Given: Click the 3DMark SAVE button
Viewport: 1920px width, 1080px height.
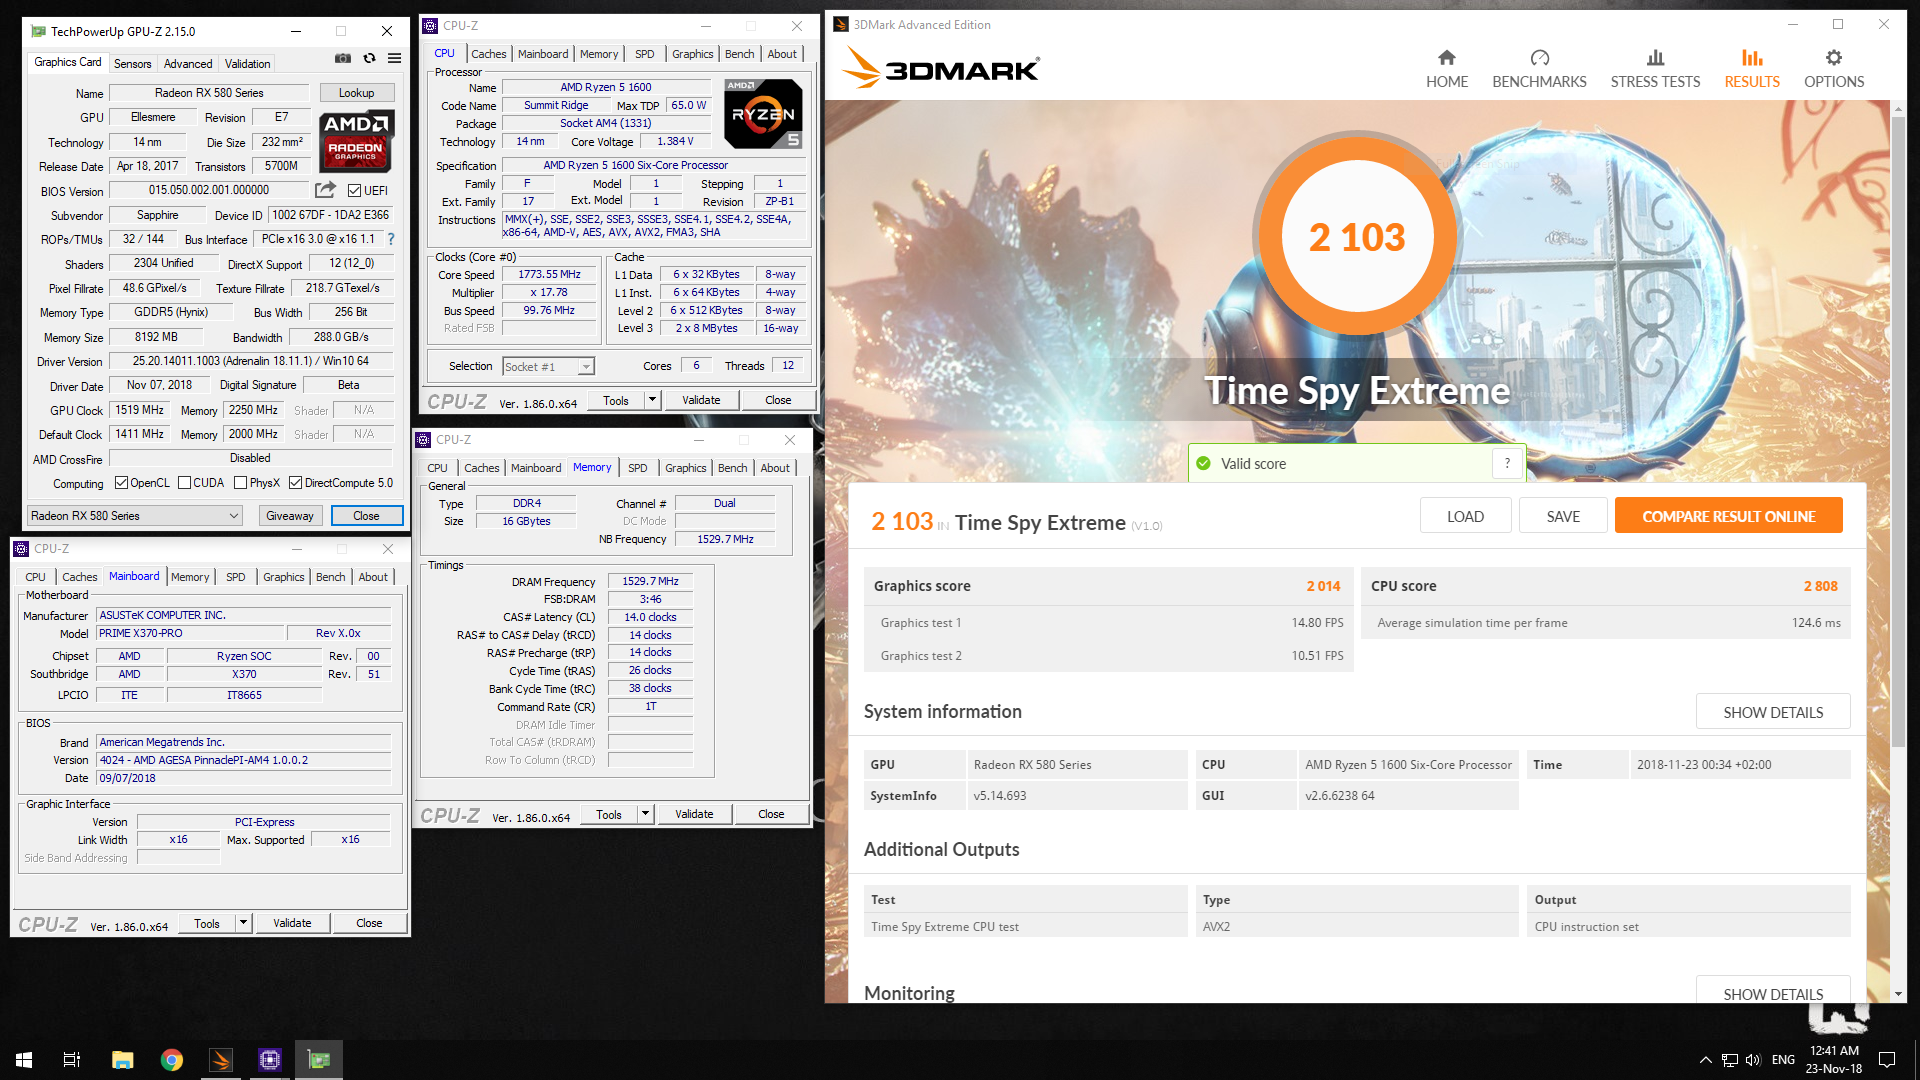Looking at the screenshot, I should [x=1563, y=516].
